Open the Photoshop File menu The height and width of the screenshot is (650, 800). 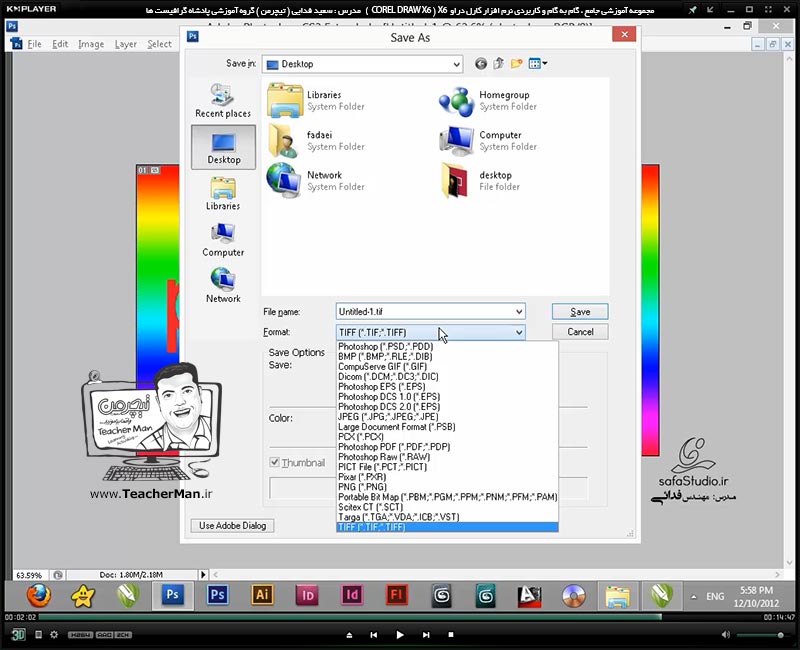(34, 44)
